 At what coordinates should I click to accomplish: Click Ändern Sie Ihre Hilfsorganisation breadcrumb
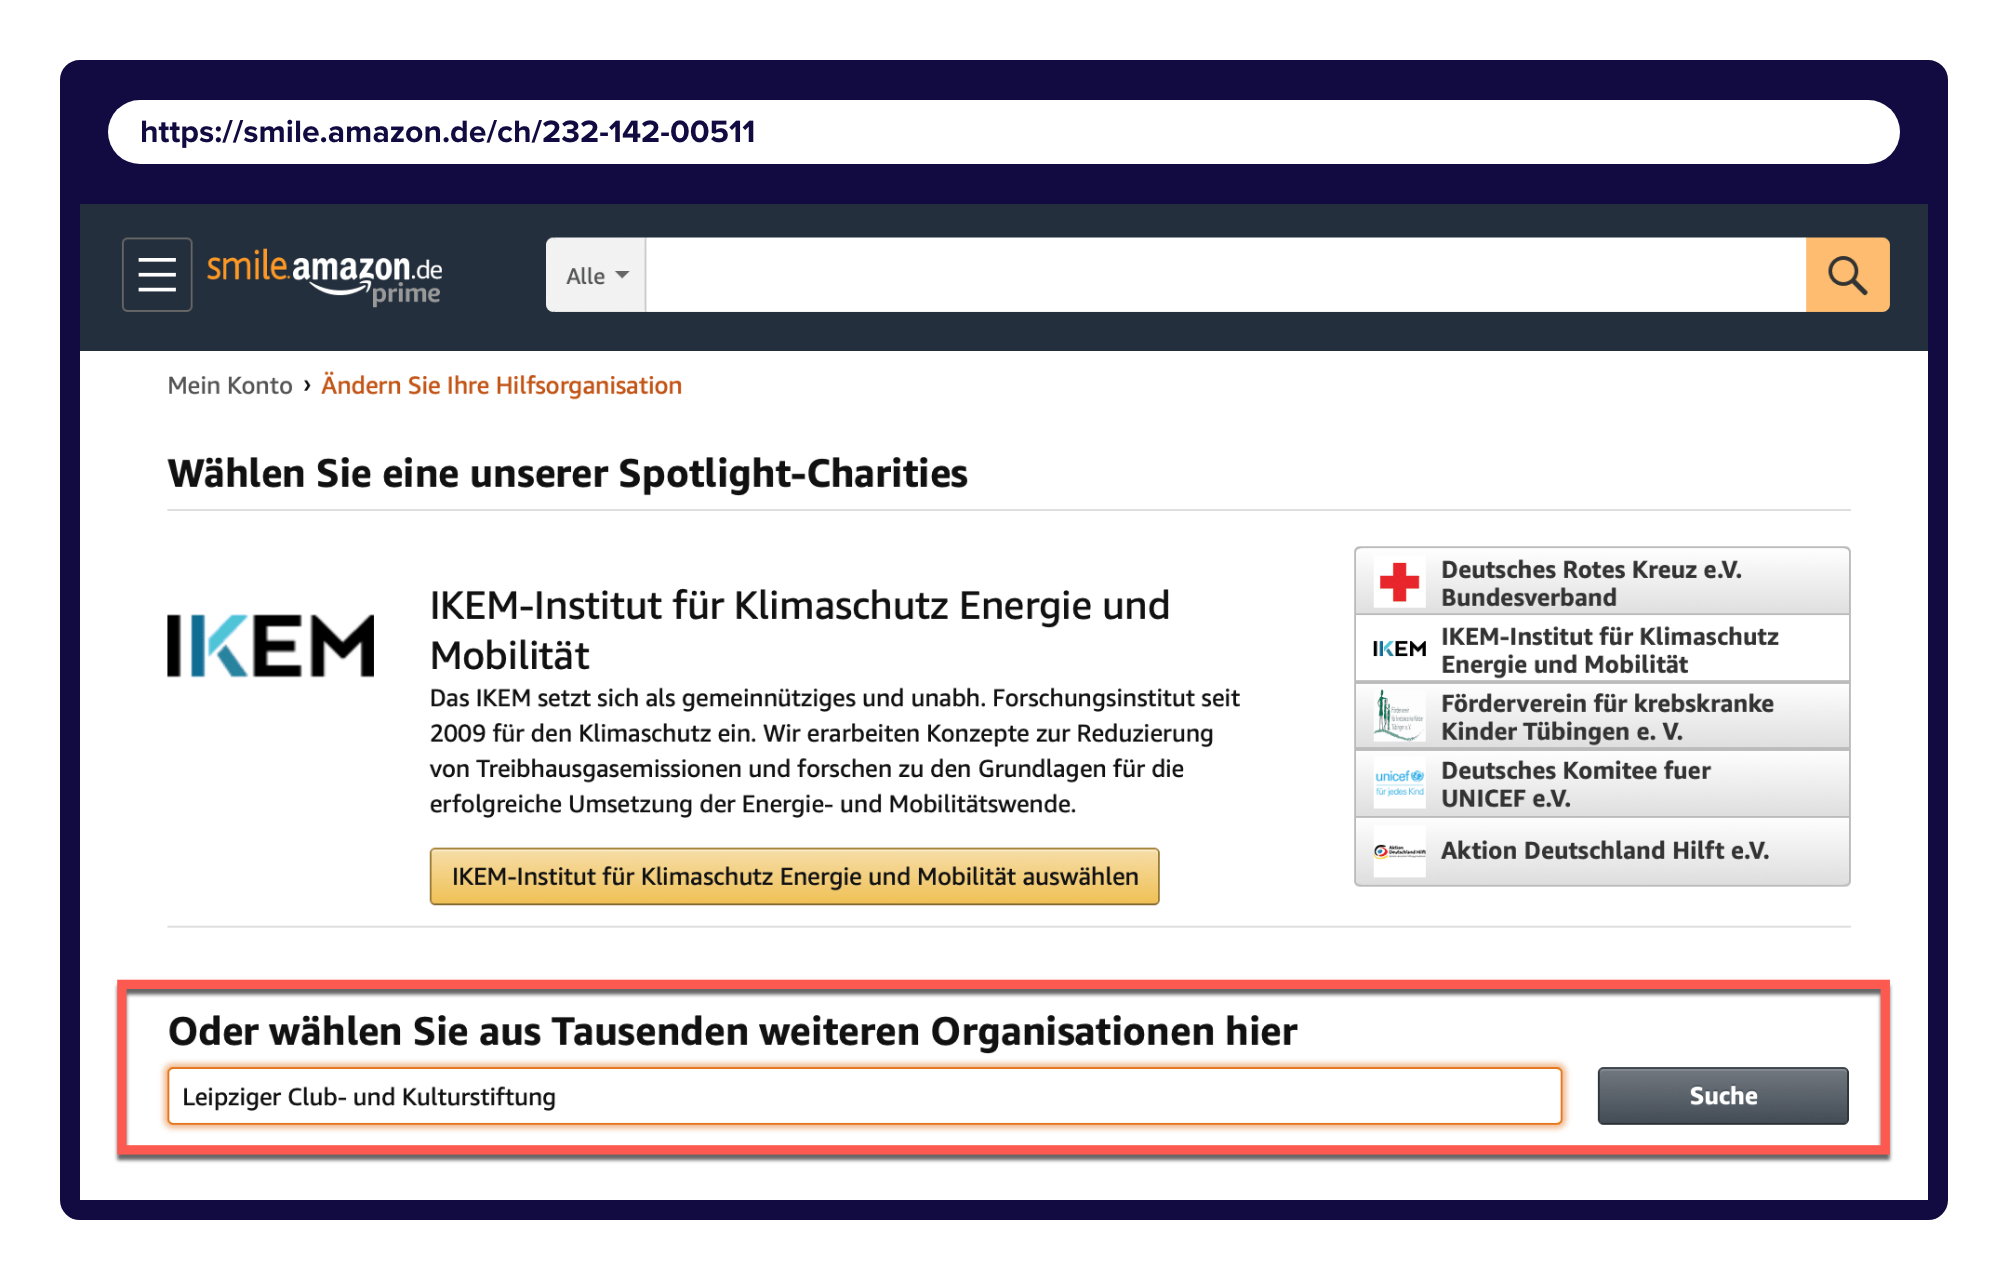click(x=501, y=386)
